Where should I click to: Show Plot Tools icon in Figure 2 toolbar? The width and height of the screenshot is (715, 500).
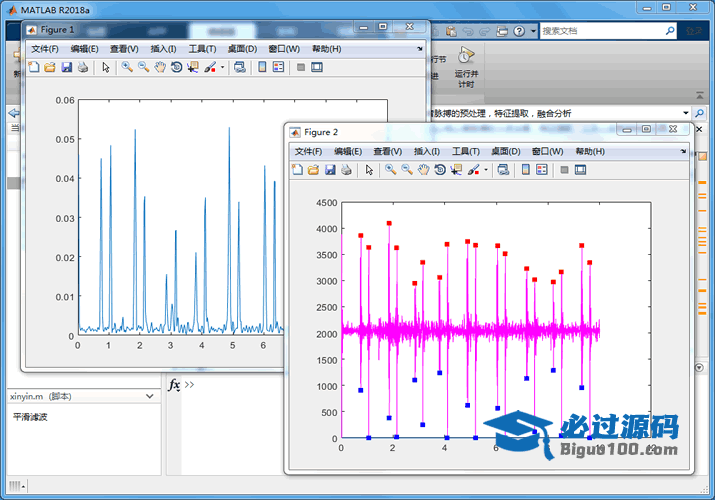tap(580, 170)
